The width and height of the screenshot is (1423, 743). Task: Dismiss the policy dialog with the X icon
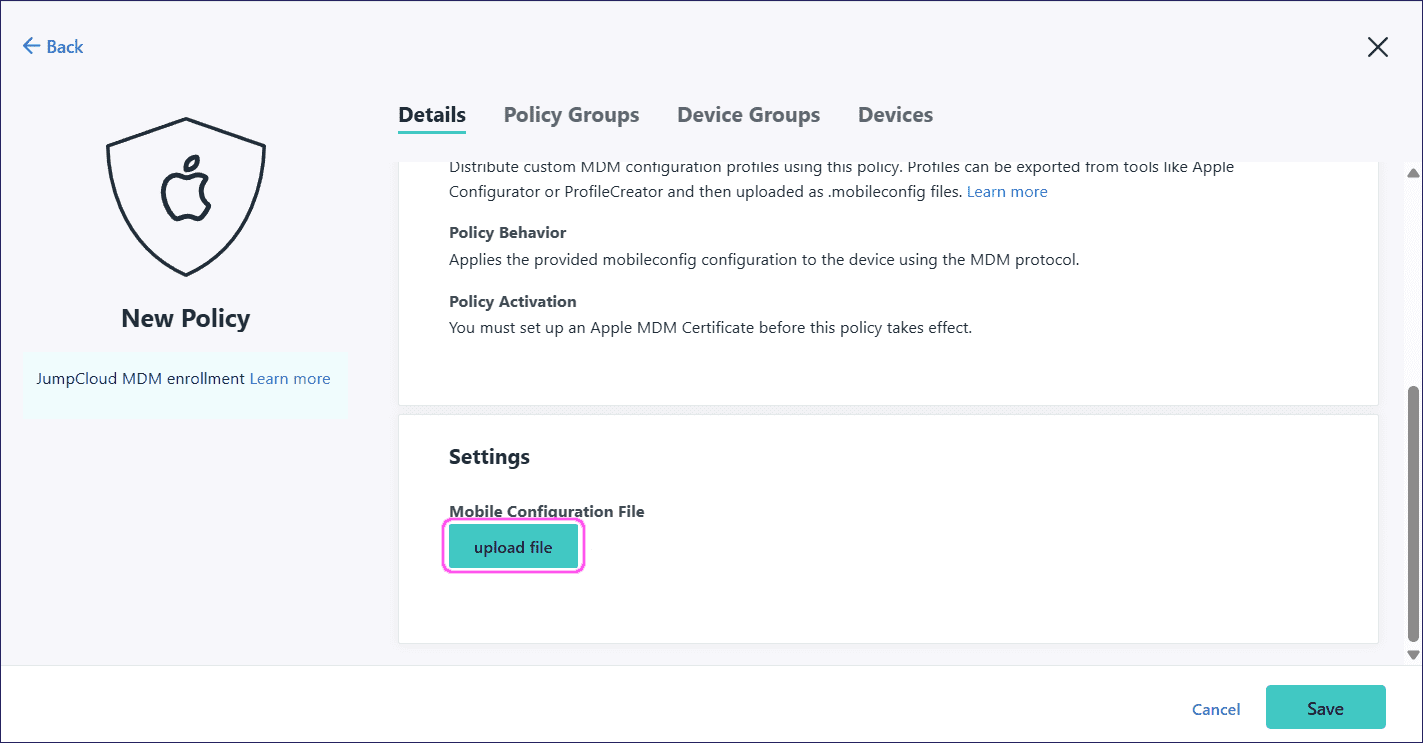[x=1377, y=46]
